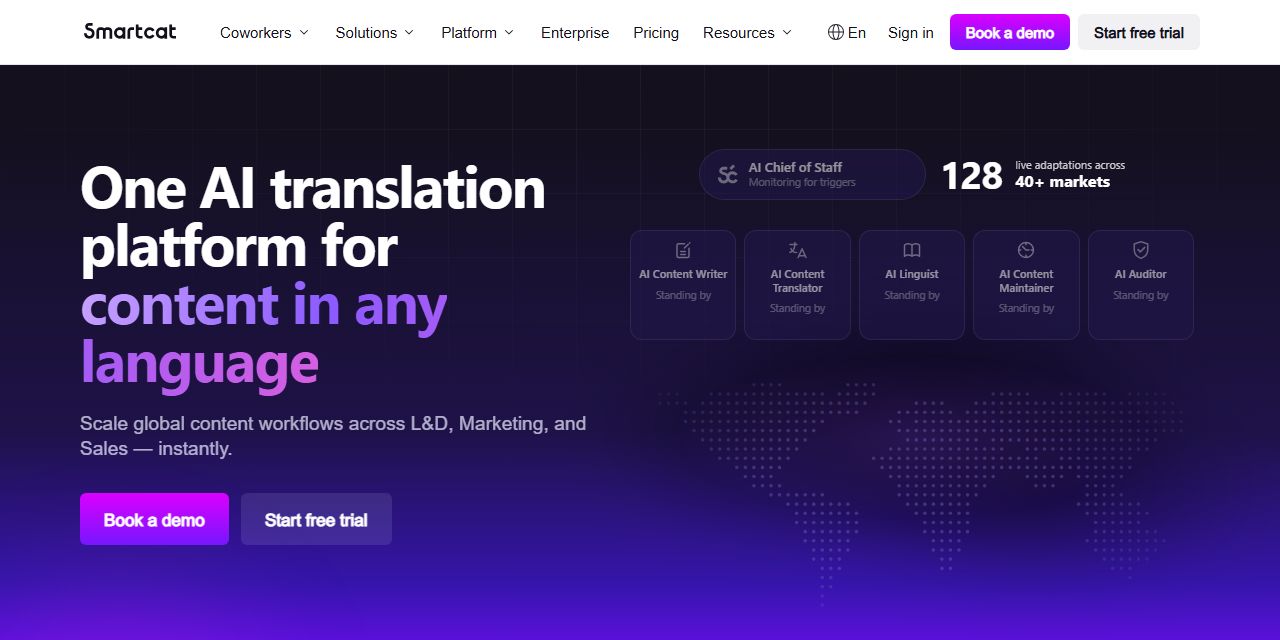Click Book a demo in the header
Screen dimensions: 1280x640
pyautogui.click(x=1010, y=32)
